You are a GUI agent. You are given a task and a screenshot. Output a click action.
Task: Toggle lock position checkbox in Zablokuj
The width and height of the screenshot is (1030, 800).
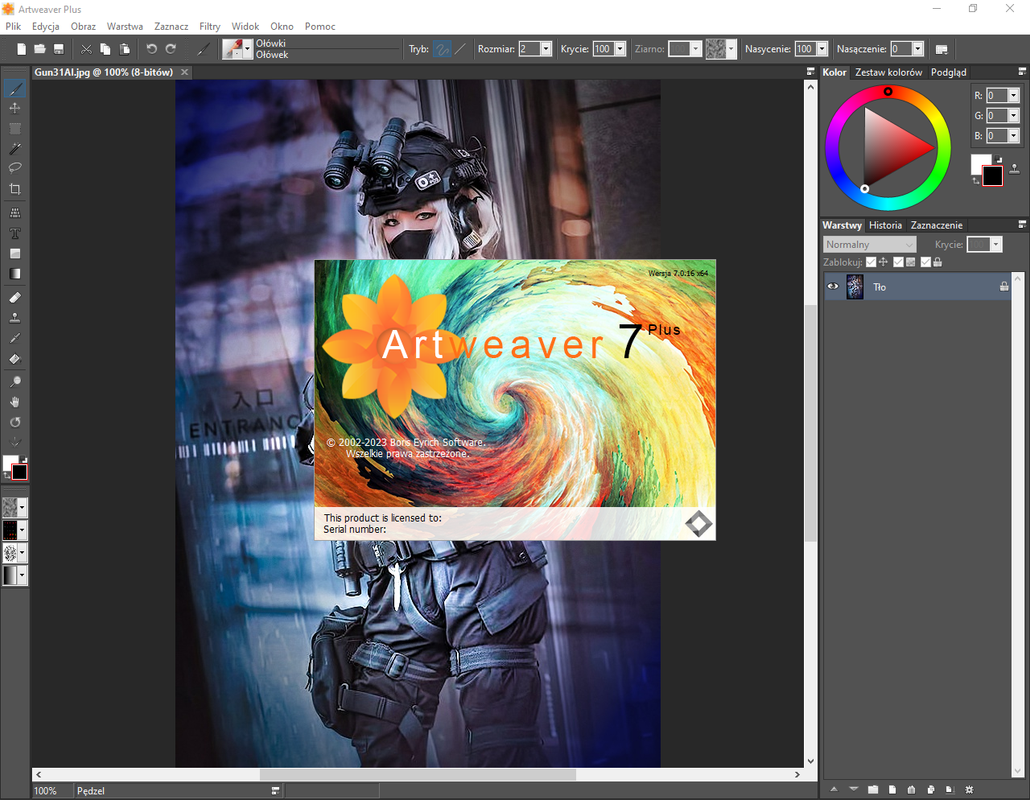pos(871,262)
